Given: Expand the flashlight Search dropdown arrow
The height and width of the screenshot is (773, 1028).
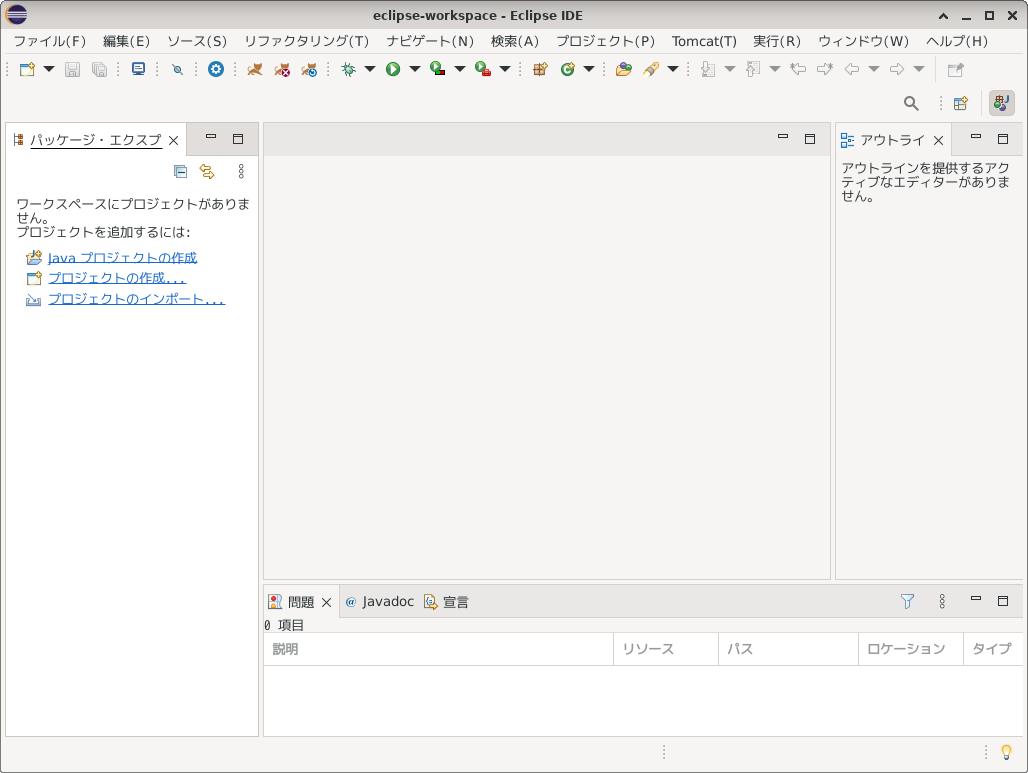Looking at the screenshot, I should [x=673, y=69].
